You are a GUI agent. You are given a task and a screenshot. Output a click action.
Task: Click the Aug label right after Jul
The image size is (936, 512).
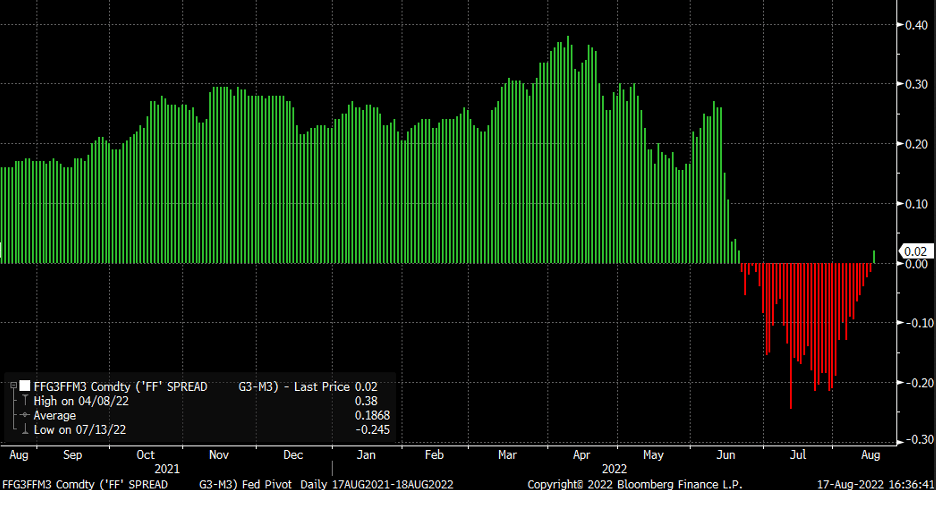pyautogui.click(x=870, y=455)
